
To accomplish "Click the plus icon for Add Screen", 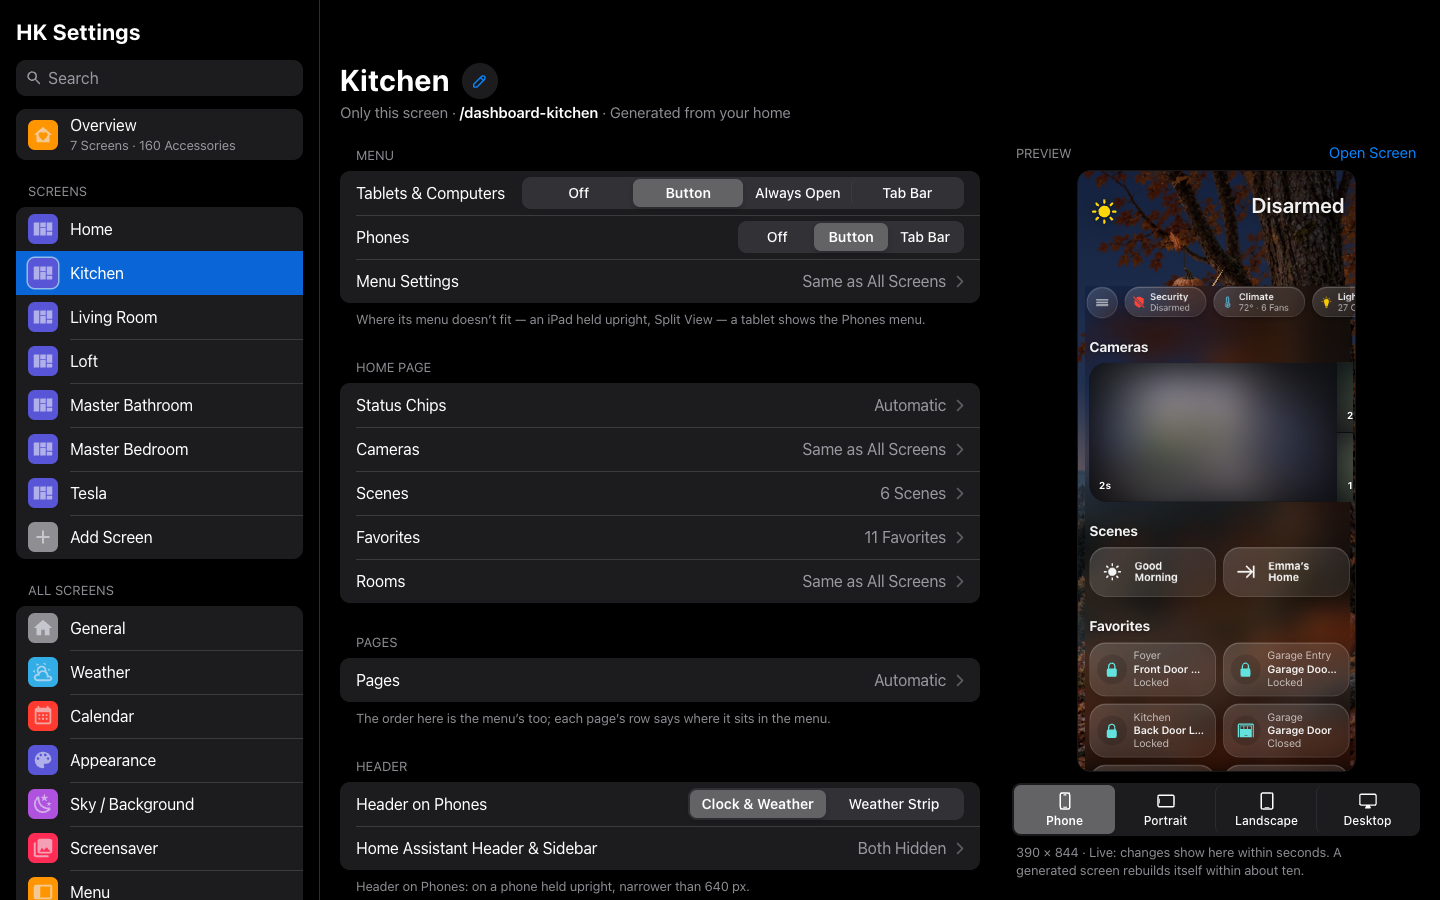I will pyautogui.click(x=43, y=537).
